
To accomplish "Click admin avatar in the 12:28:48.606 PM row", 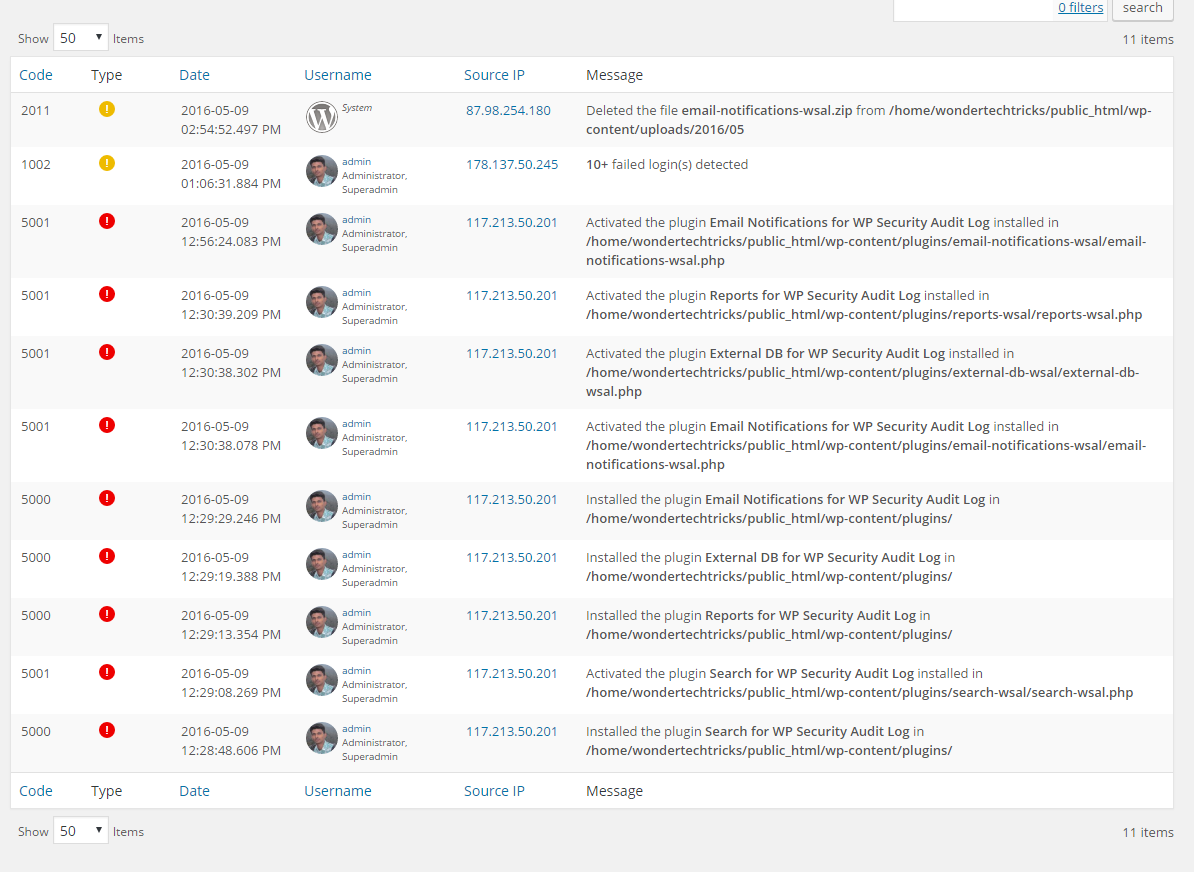I will (321, 738).
